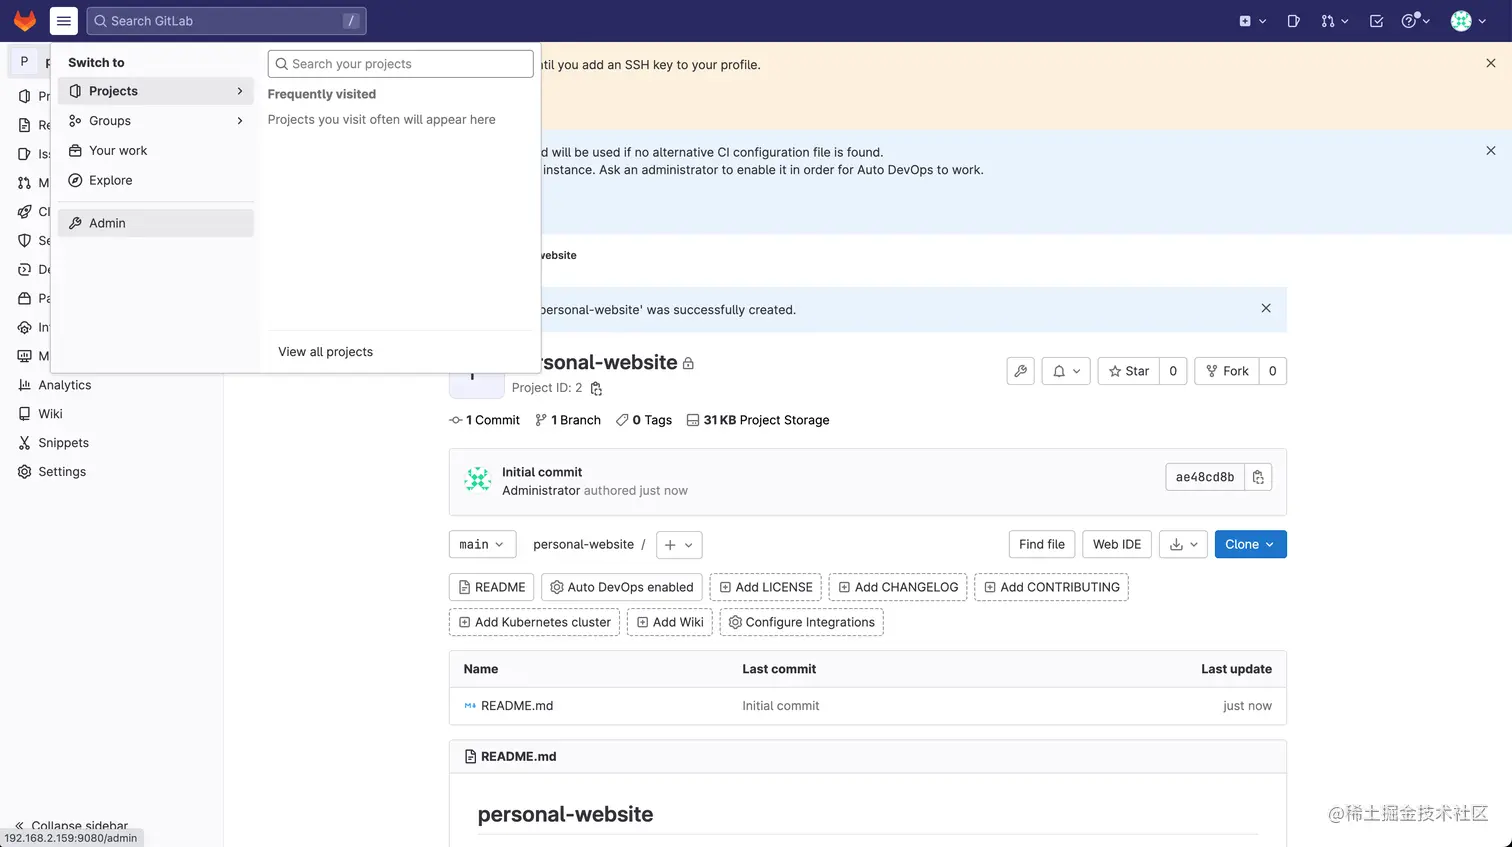Click the Administrator avatar in commit box
Viewport: 1512px width, 847px height.
pos(478,480)
